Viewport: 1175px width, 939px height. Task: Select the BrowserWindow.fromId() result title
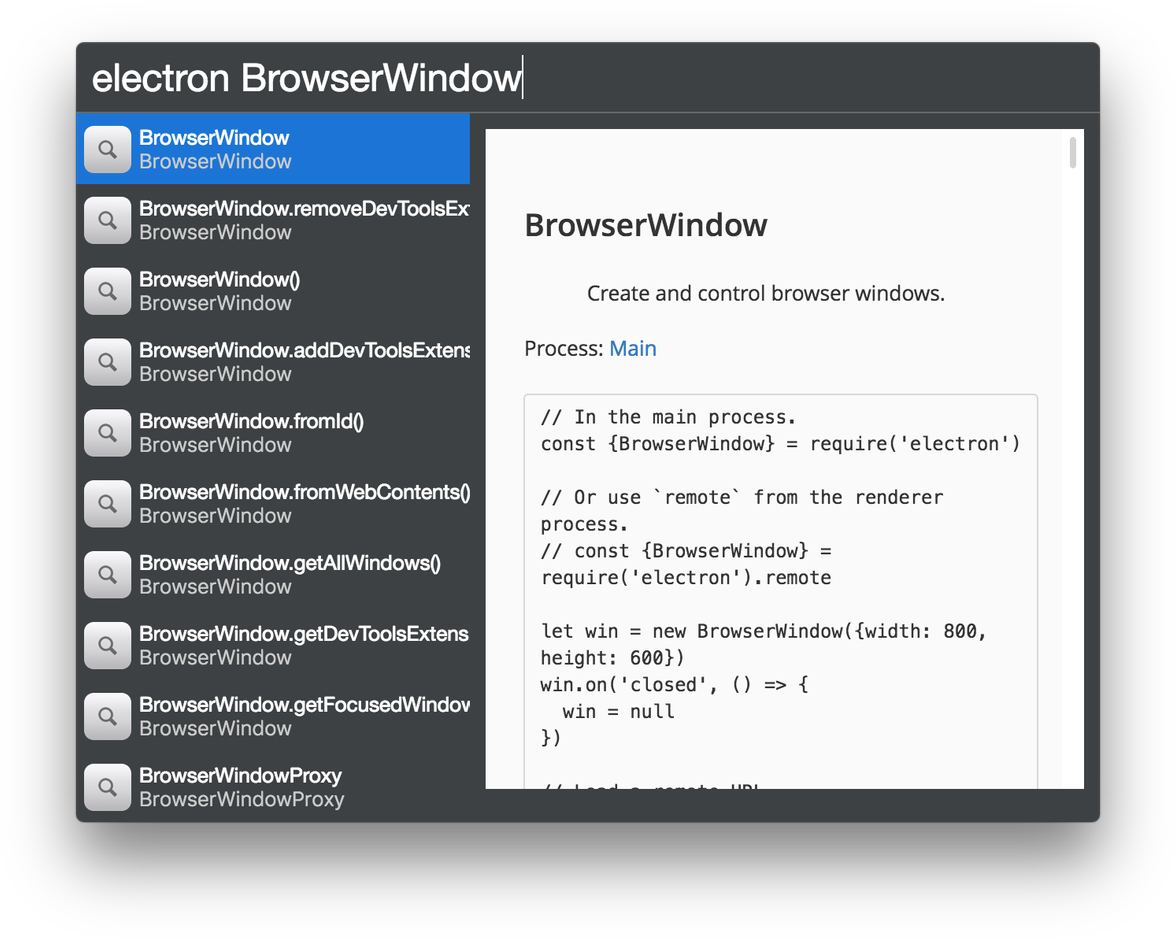[x=251, y=422]
